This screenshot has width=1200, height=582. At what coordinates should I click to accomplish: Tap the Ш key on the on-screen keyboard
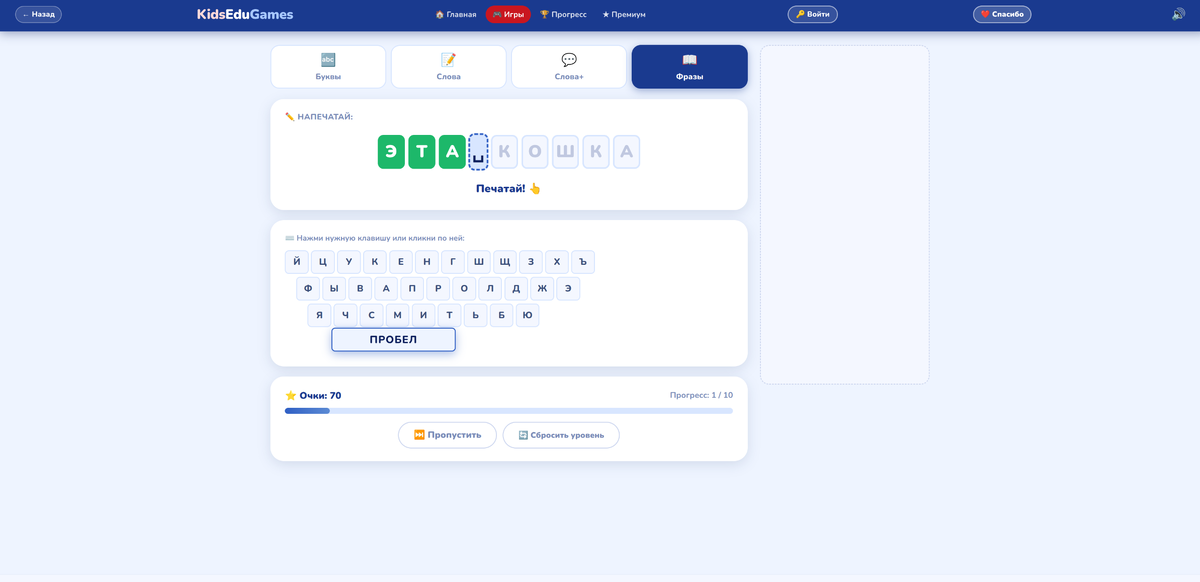[x=479, y=262]
